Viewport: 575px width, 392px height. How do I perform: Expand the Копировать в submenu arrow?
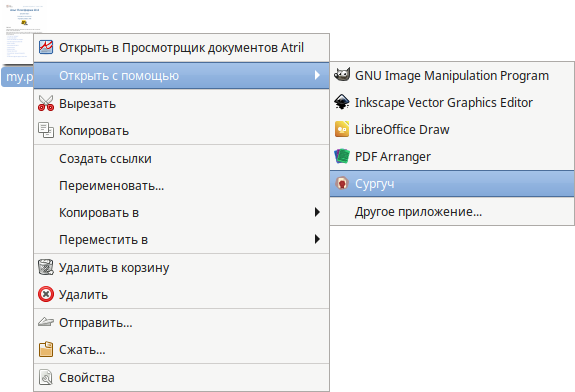pos(317,212)
